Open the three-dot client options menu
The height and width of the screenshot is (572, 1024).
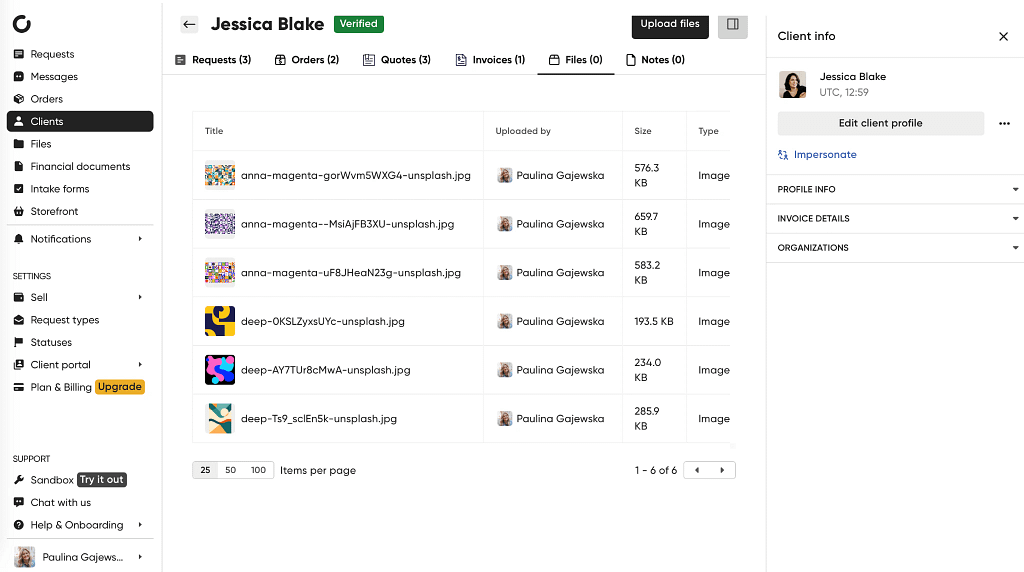tap(1004, 123)
